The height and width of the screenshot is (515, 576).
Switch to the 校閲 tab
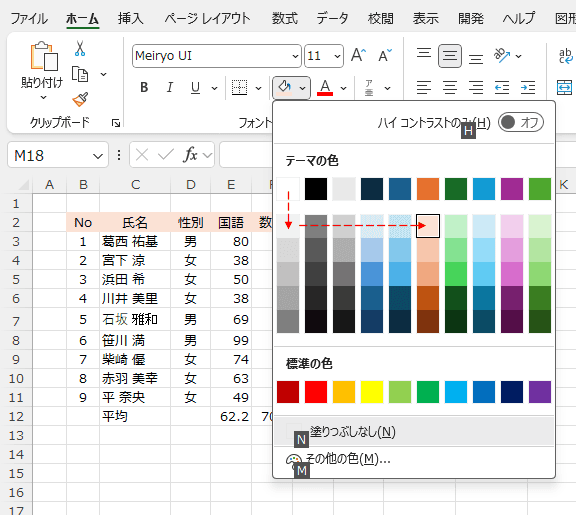pos(381,18)
